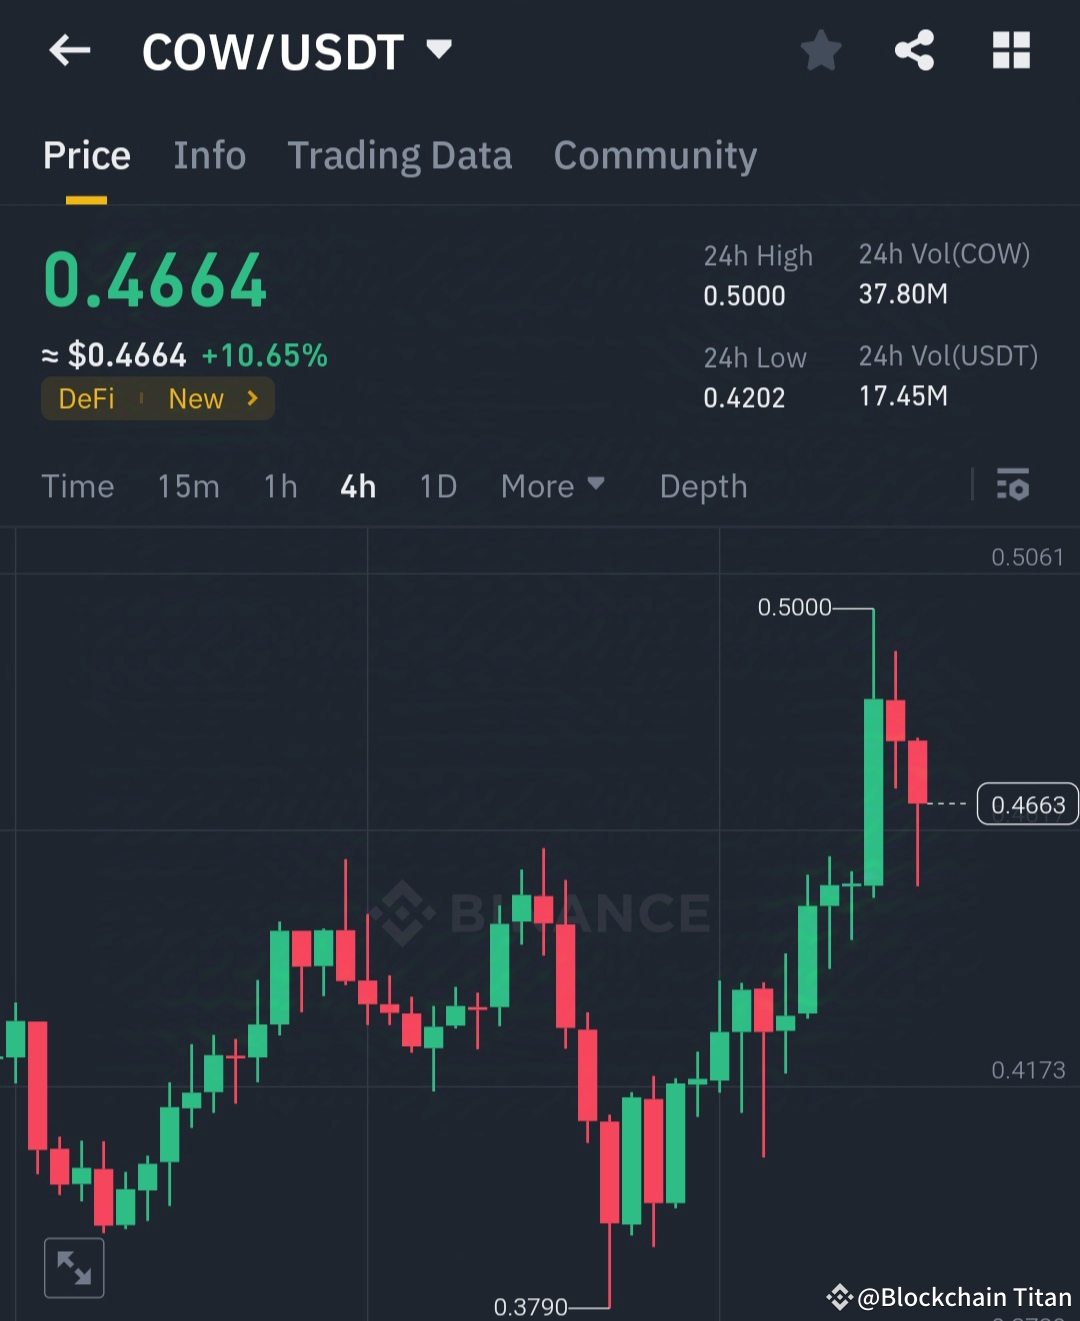
Task: Expand the More timeframe options dropdown
Action: (x=553, y=486)
